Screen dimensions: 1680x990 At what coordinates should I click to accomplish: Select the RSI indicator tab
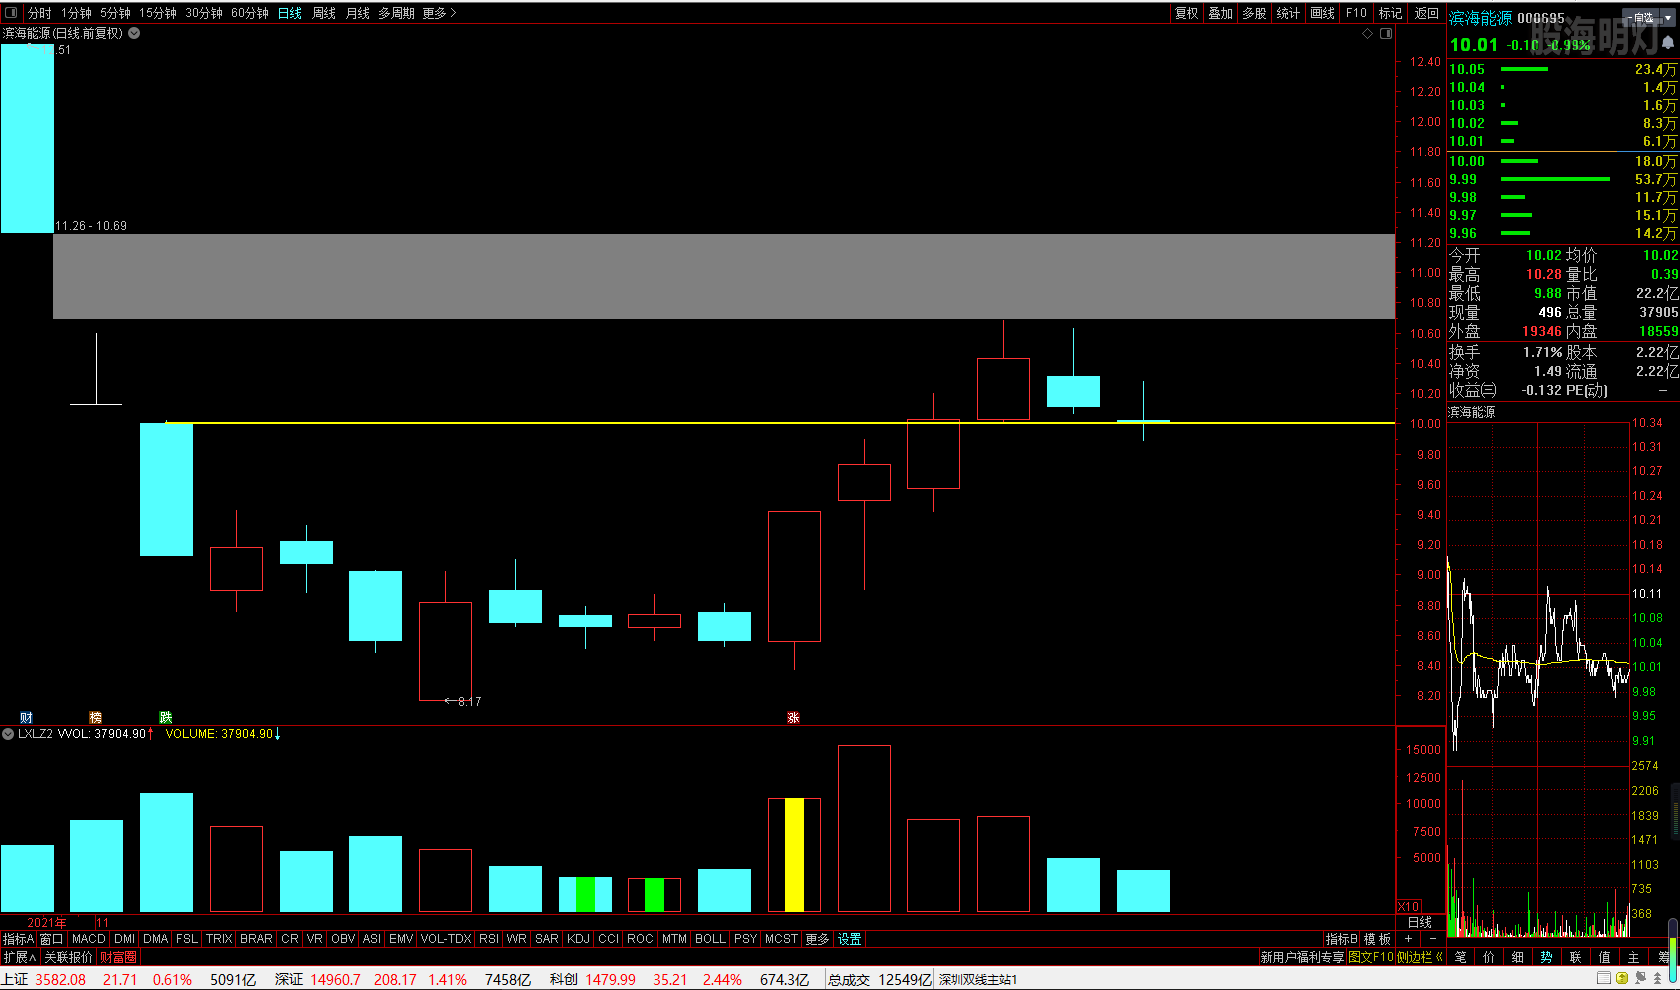click(x=488, y=939)
